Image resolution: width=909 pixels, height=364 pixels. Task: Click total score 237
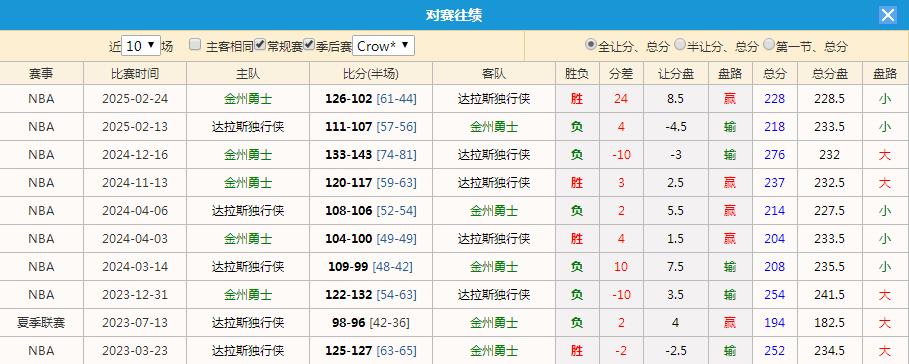pyautogui.click(x=775, y=183)
